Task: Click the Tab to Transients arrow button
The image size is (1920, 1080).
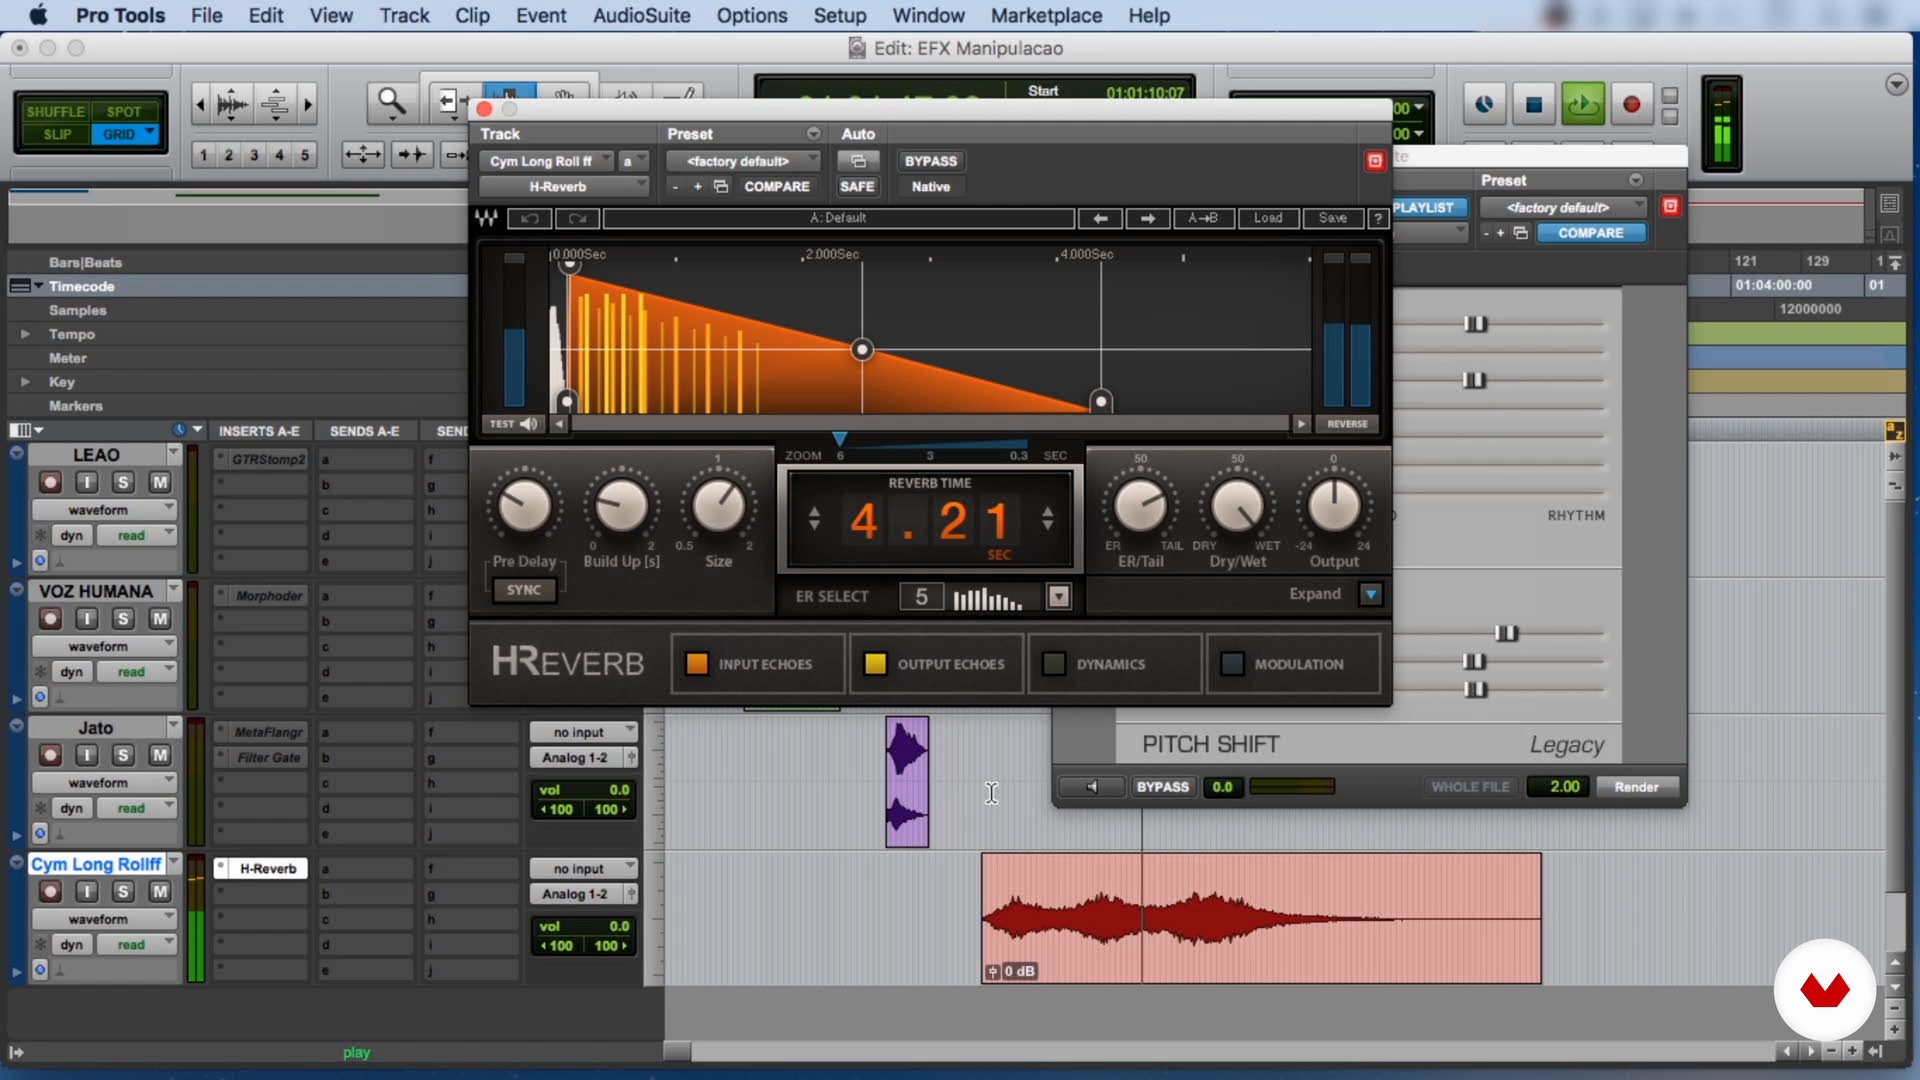Action: 411,154
